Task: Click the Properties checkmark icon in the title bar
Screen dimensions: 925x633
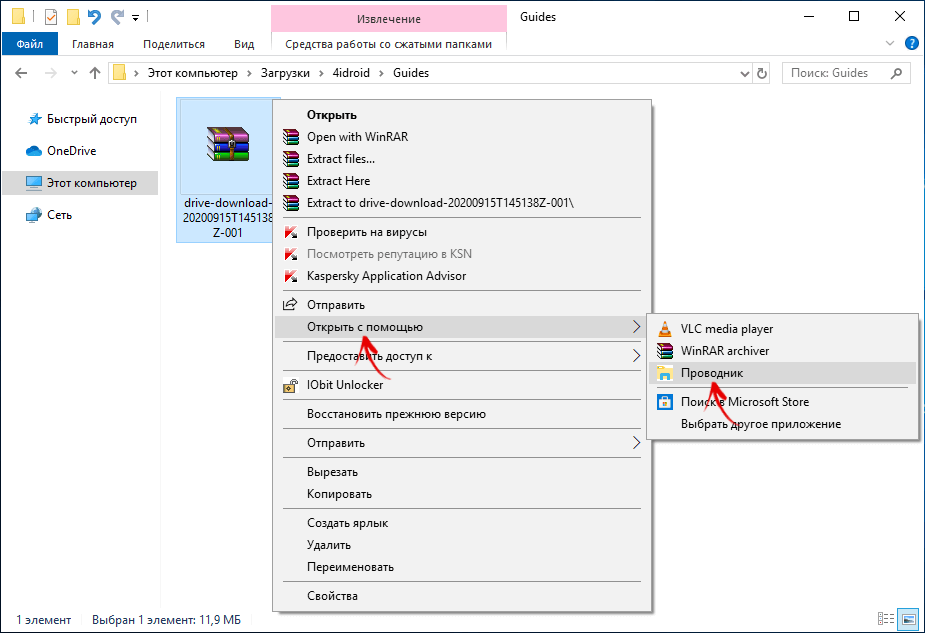Action: pyautogui.click(x=51, y=17)
